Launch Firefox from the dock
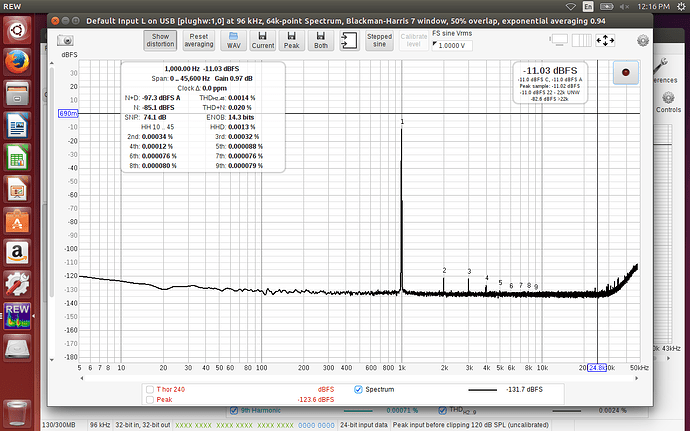Image resolution: width=690 pixels, height=431 pixels. pos(17,62)
